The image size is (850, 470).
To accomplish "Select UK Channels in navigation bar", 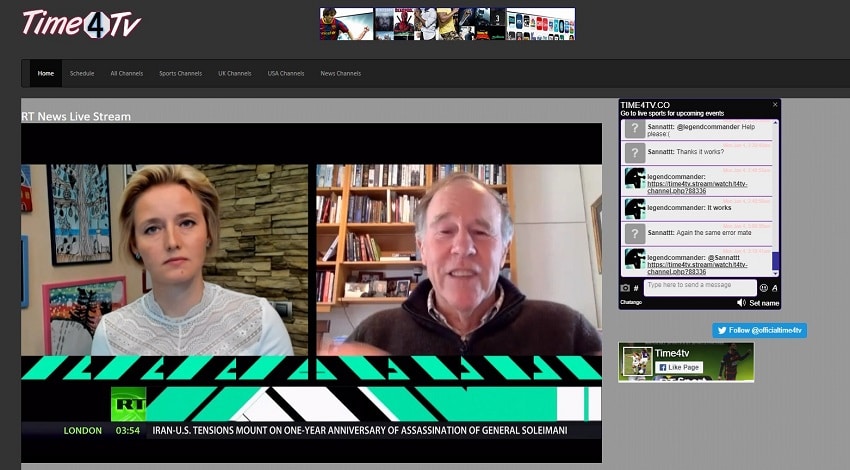I will tap(235, 73).
